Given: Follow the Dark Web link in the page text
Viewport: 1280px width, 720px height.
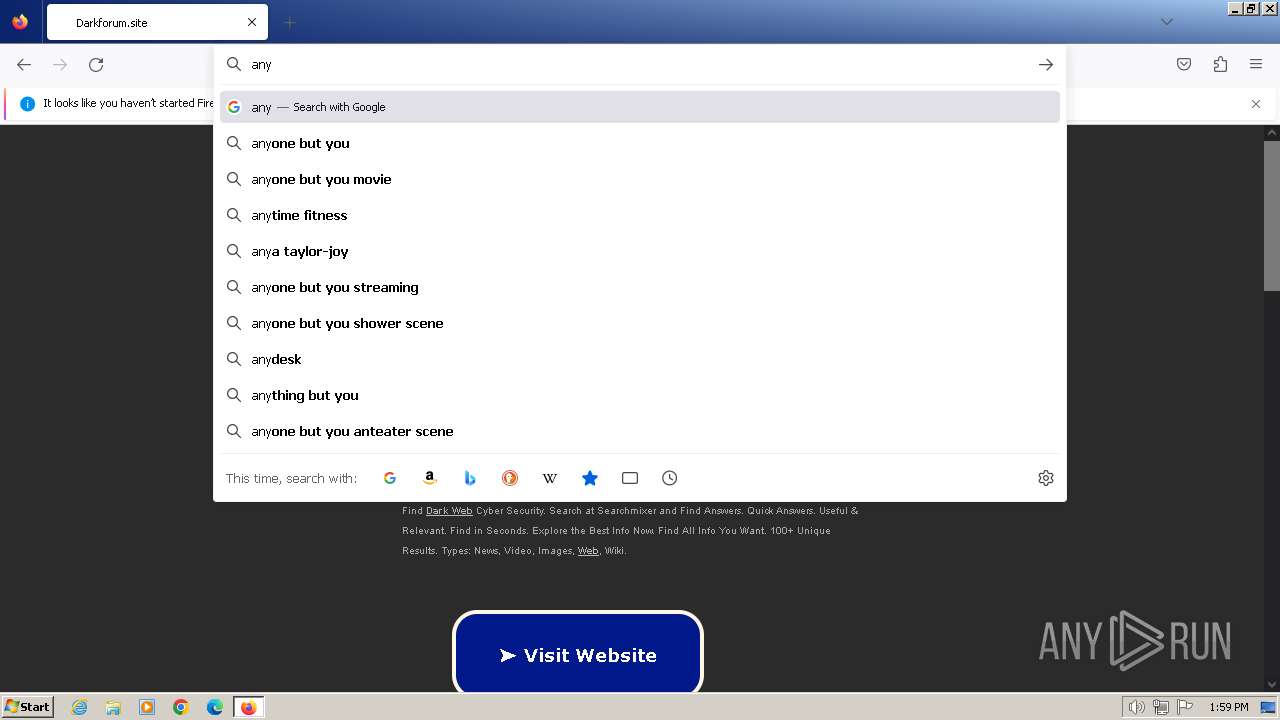Looking at the screenshot, I should (x=449, y=511).
